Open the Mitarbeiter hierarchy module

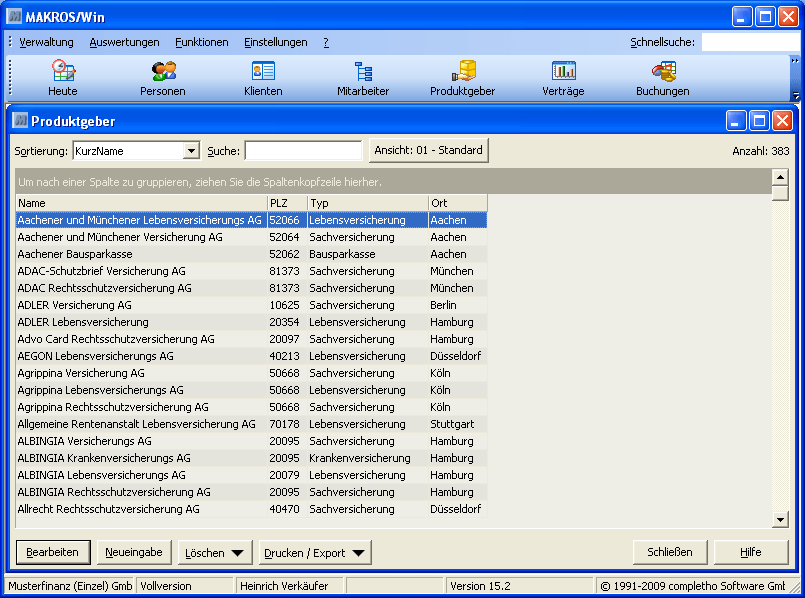click(x=363, y=78)
